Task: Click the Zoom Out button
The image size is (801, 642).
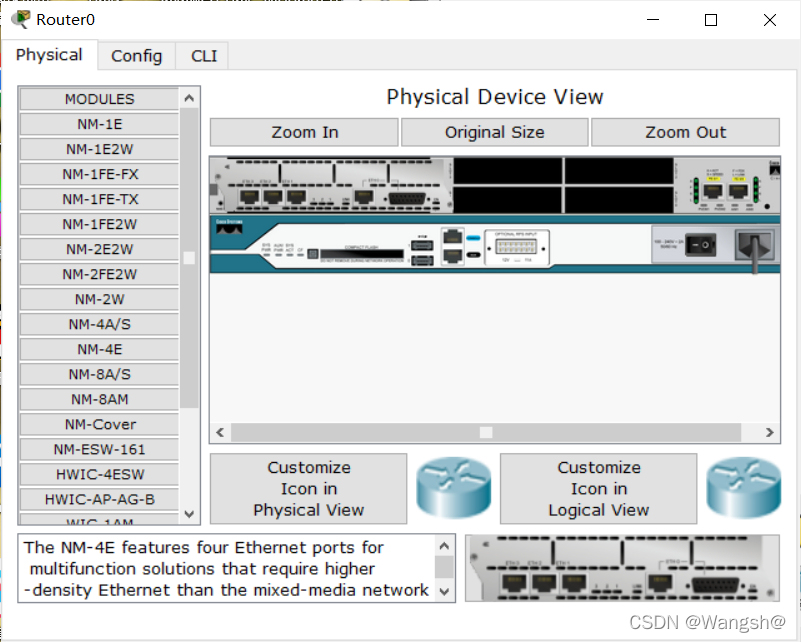Action: pos(686,132)
